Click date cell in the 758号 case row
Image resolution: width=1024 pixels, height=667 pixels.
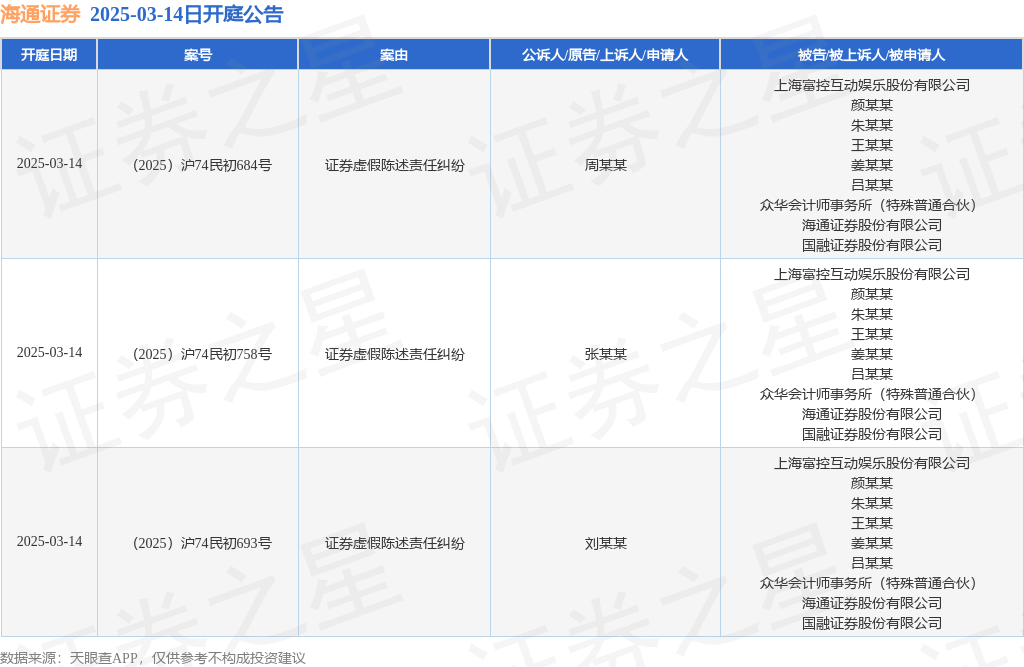[x=50, y=352]
